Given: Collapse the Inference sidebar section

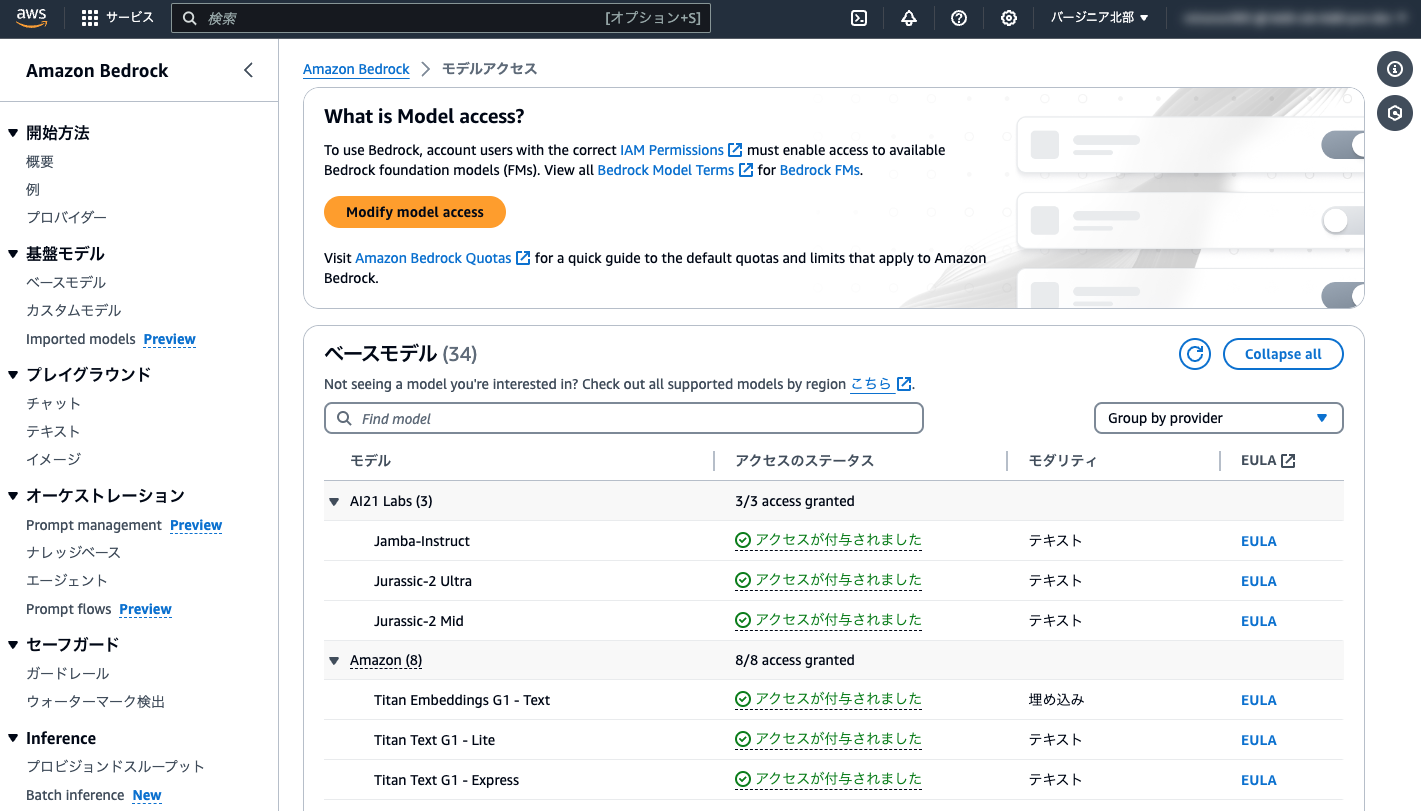Looking at the screenshot, I should (13, 739).
